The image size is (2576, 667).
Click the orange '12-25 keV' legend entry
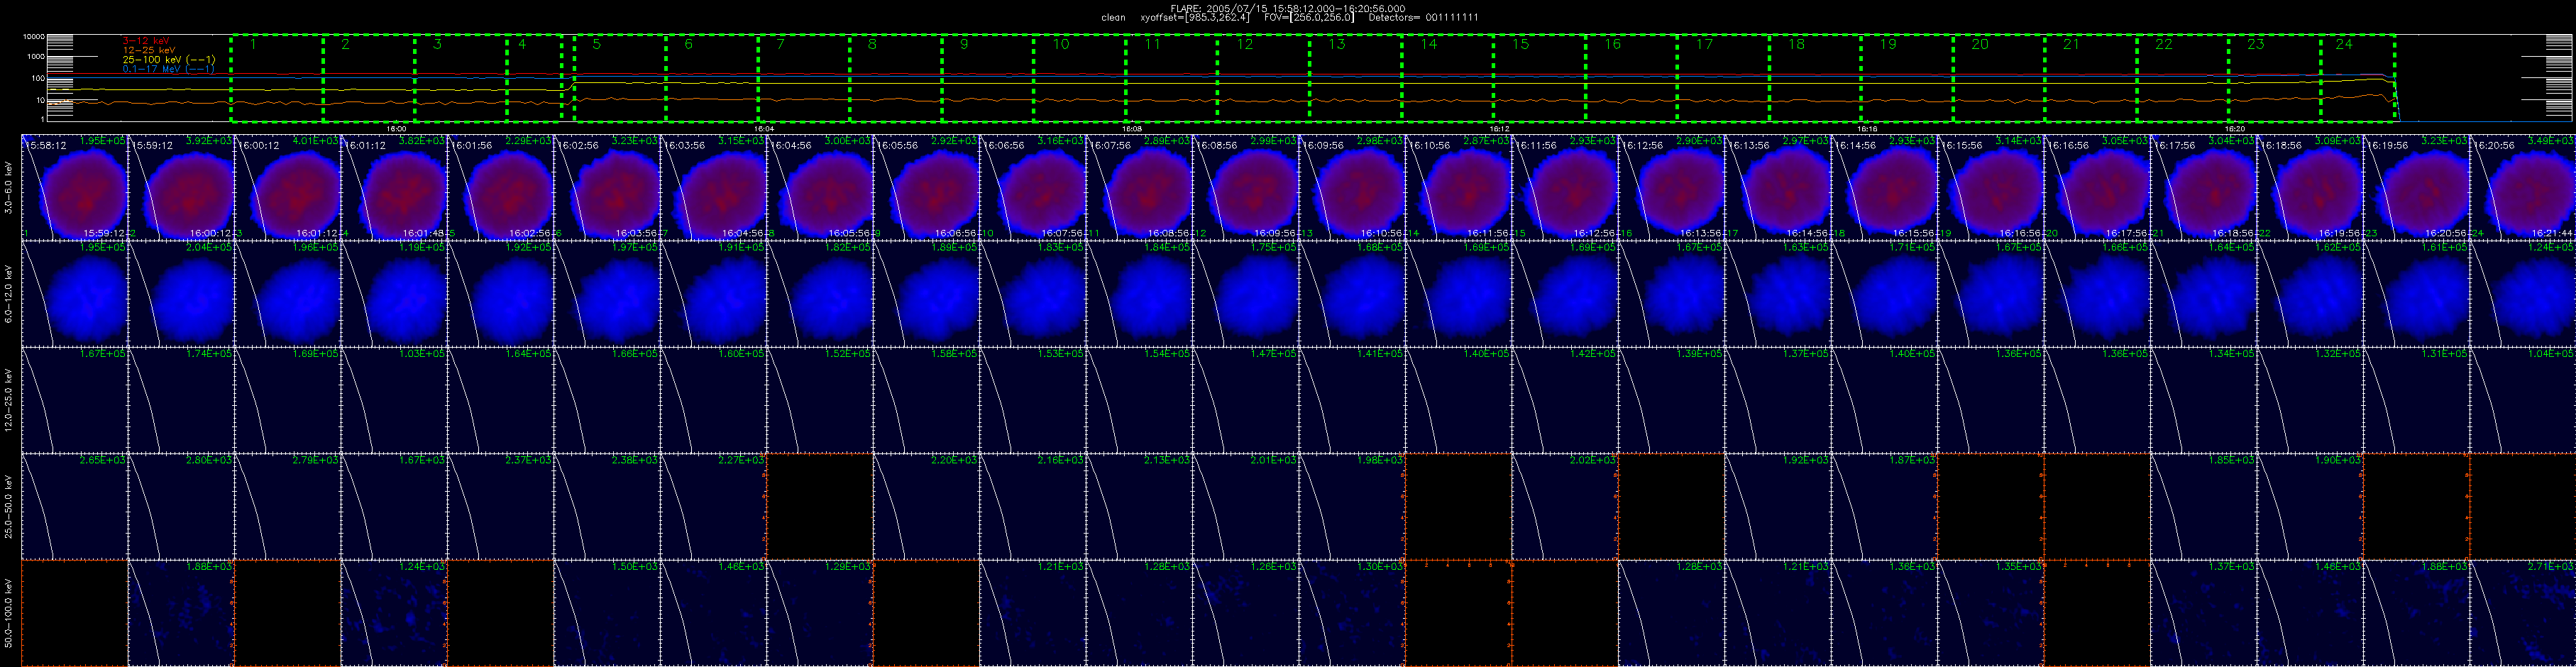click(x=149, y=50)
